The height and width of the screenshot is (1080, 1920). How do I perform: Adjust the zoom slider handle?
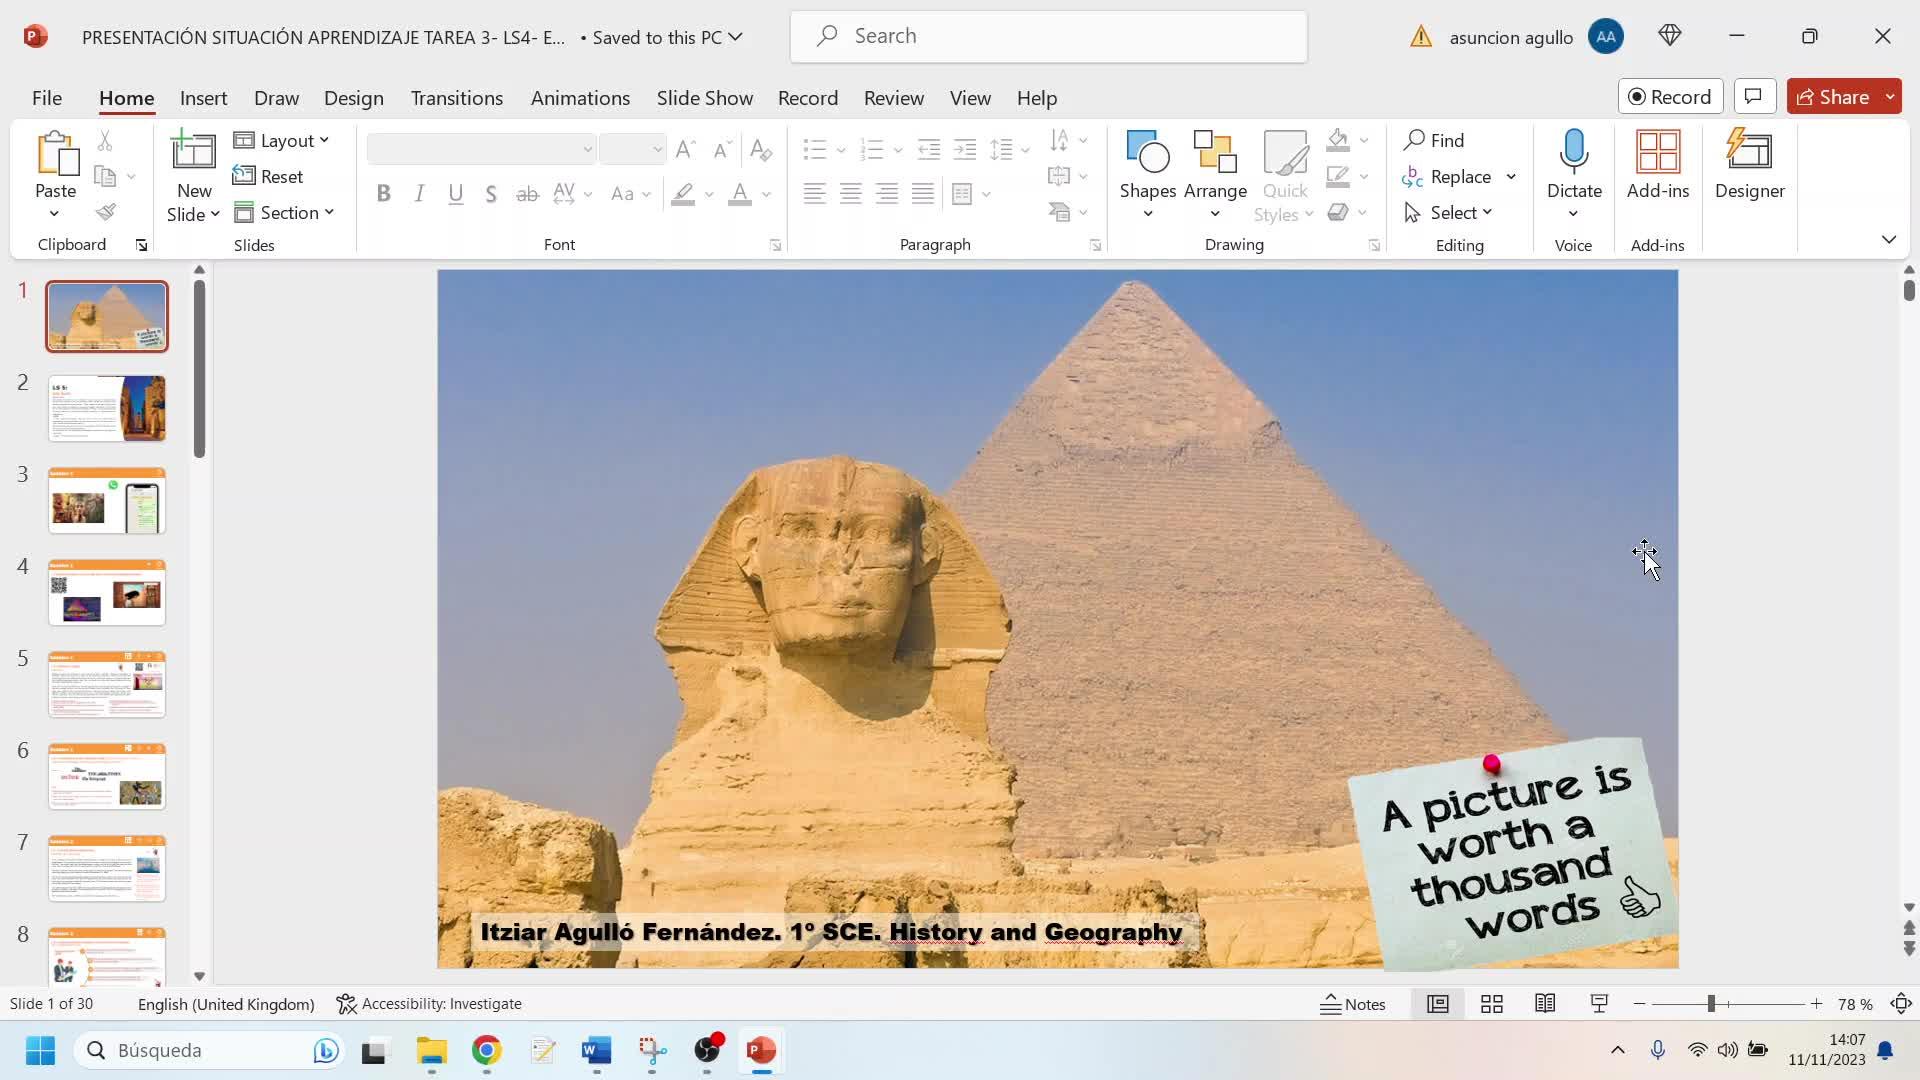coord(1711,1004)
